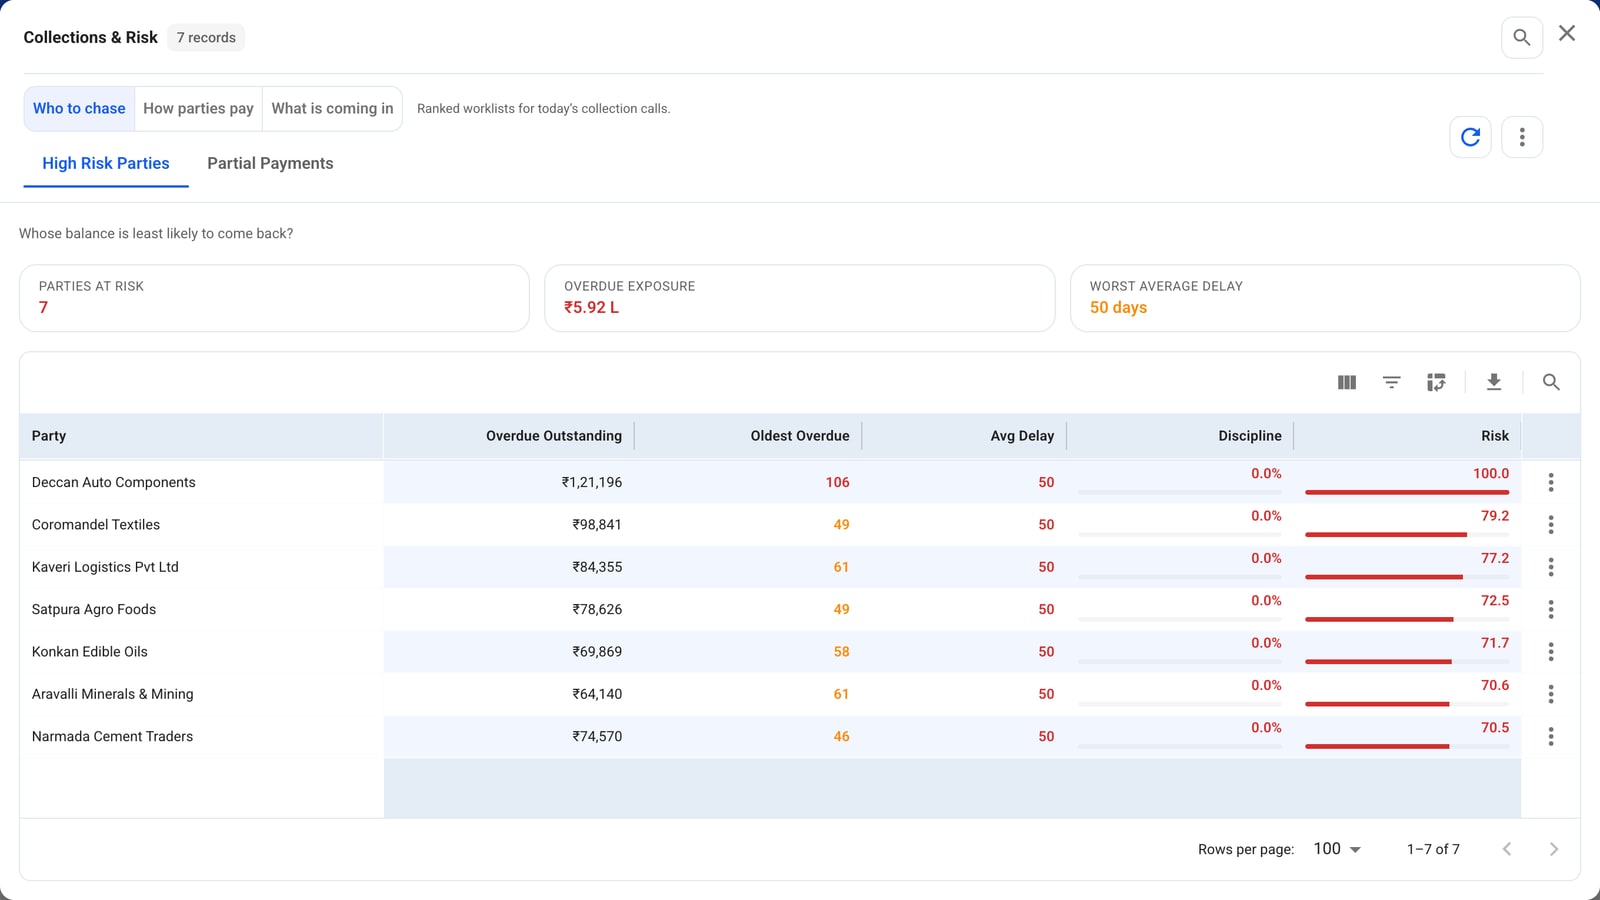Screen dimensions: 1600x900
Task: Switch to the High Risk Parties tab
Action: [x=106, y=163]
